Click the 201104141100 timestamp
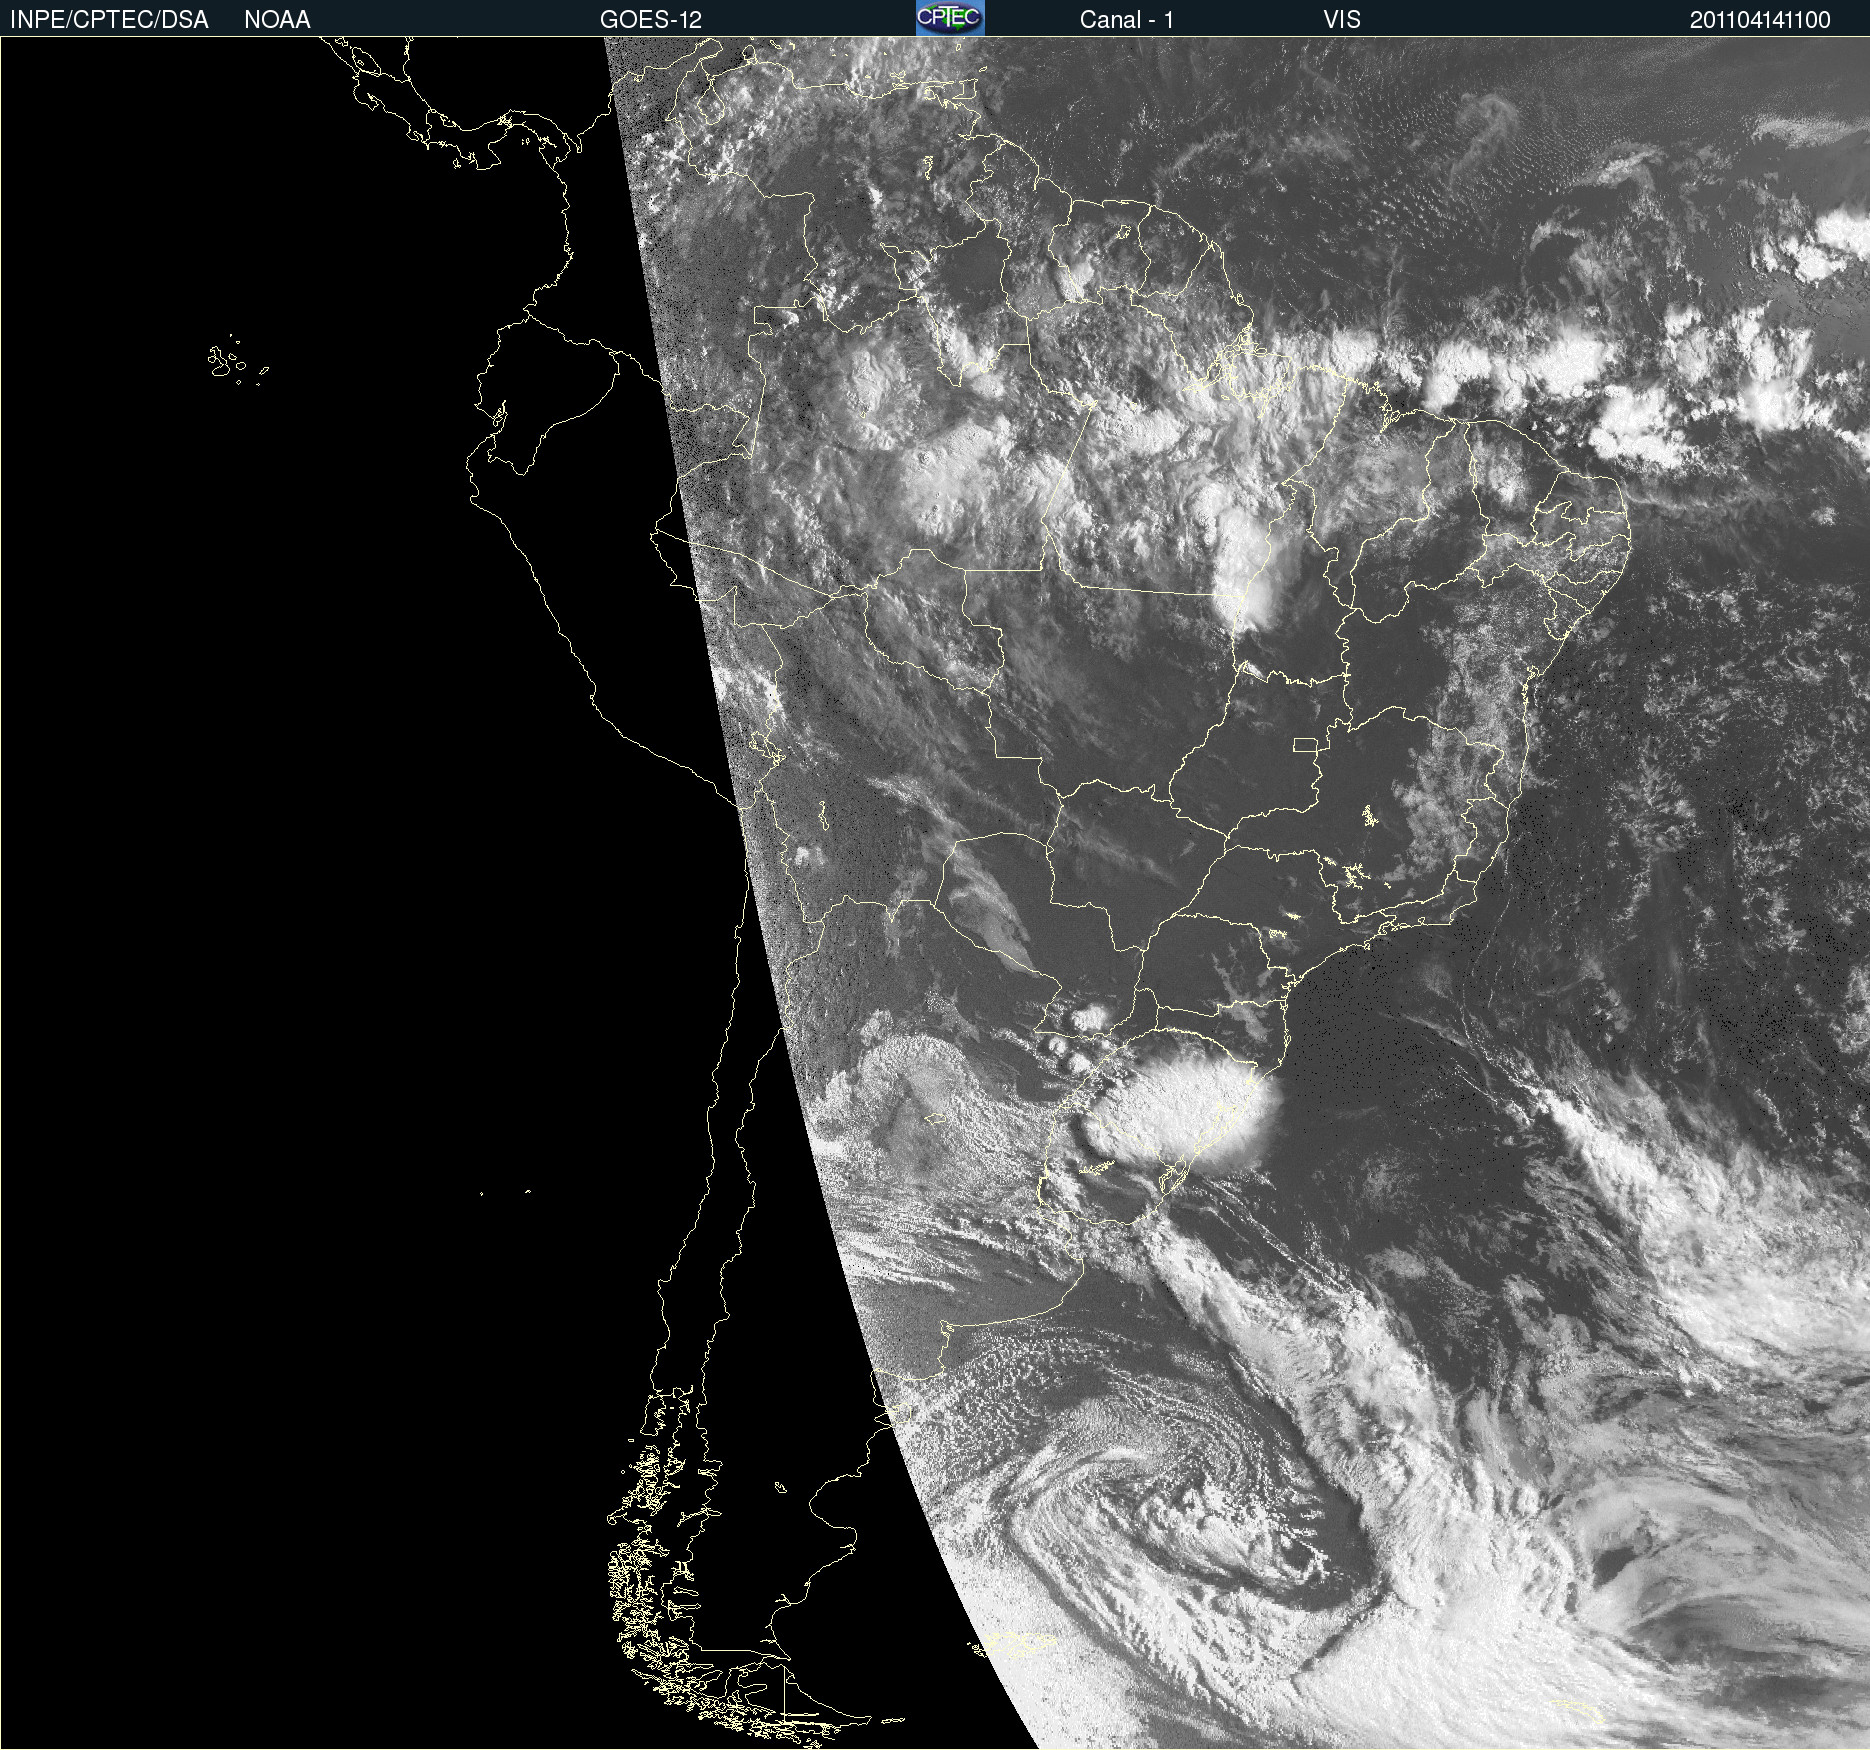The height and width of the screenshot is (1750, 1870). coord(1760,20)
